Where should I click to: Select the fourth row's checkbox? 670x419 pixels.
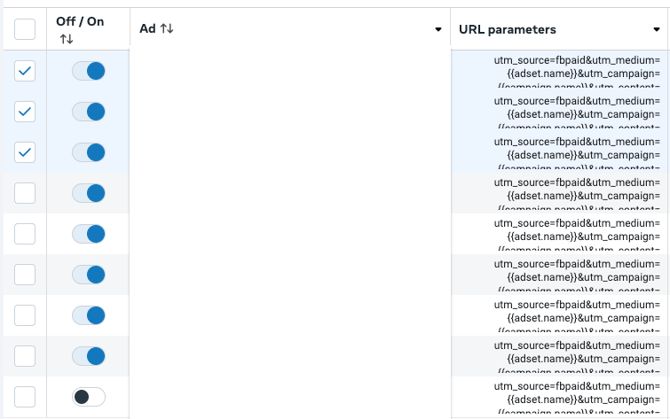(25, 193)
